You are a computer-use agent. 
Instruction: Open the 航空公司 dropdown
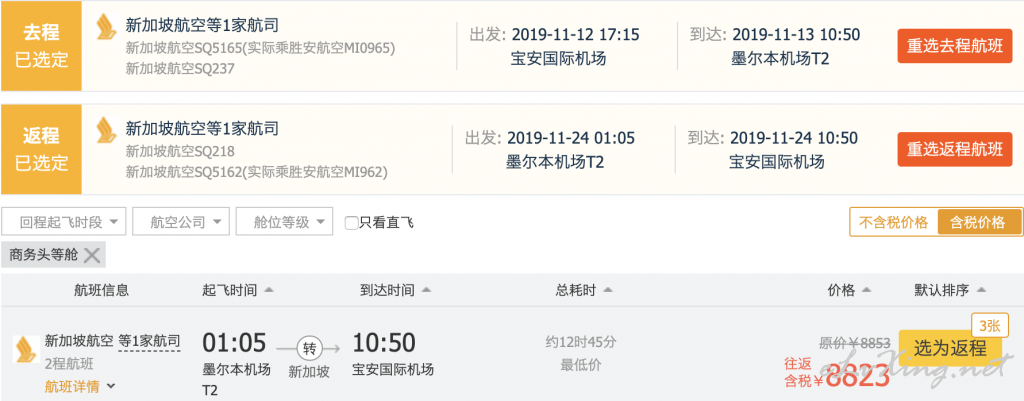point(181,222)
